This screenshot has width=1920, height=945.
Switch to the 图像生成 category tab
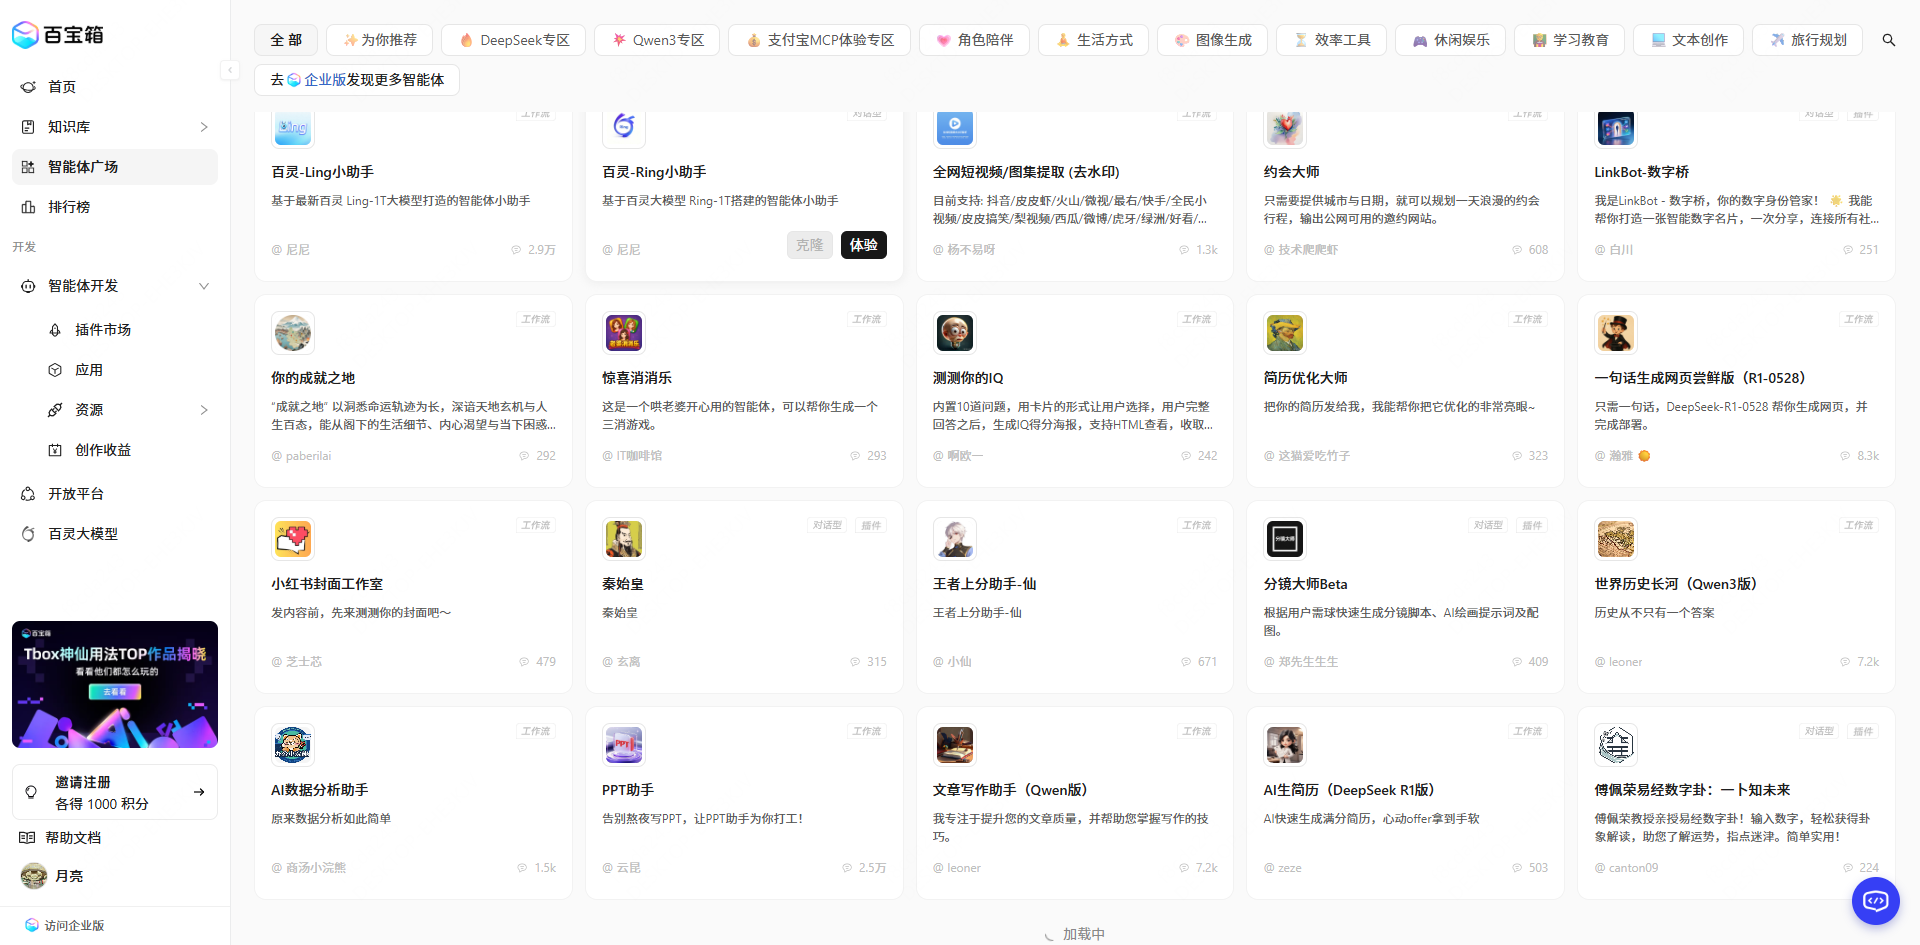point(1212,40)
